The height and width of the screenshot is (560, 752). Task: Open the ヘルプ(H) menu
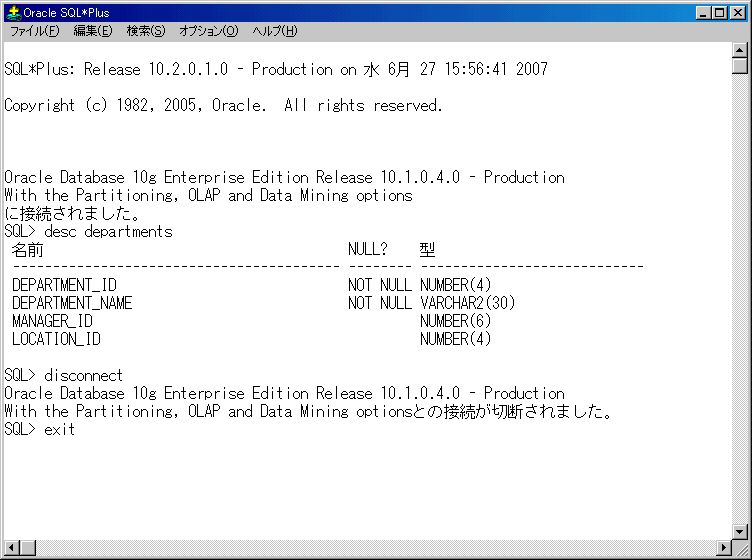275,31
